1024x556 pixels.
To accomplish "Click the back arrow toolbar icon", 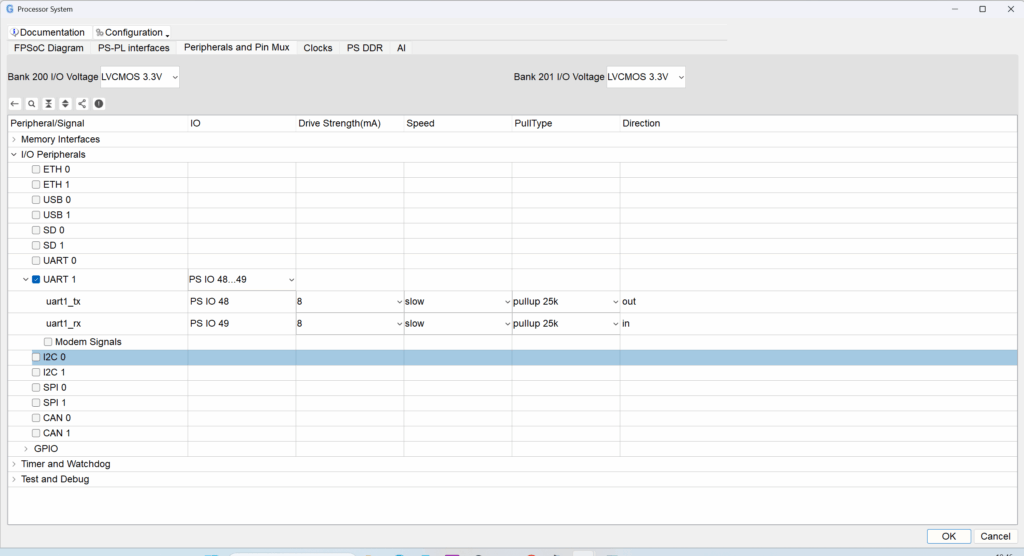I will [15, 104].
